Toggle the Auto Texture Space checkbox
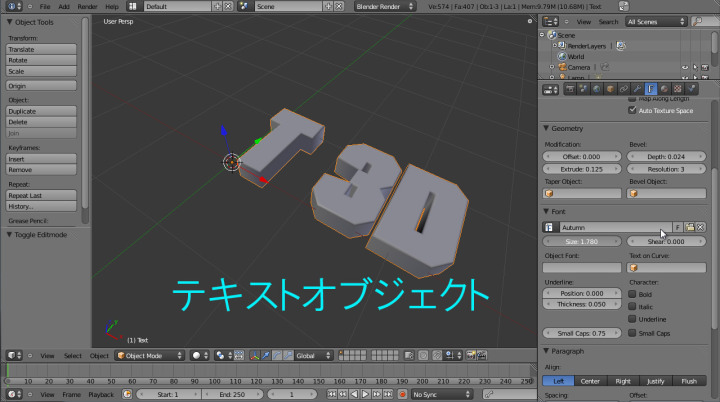Screen dimensions: 720x402 (632, 110)
